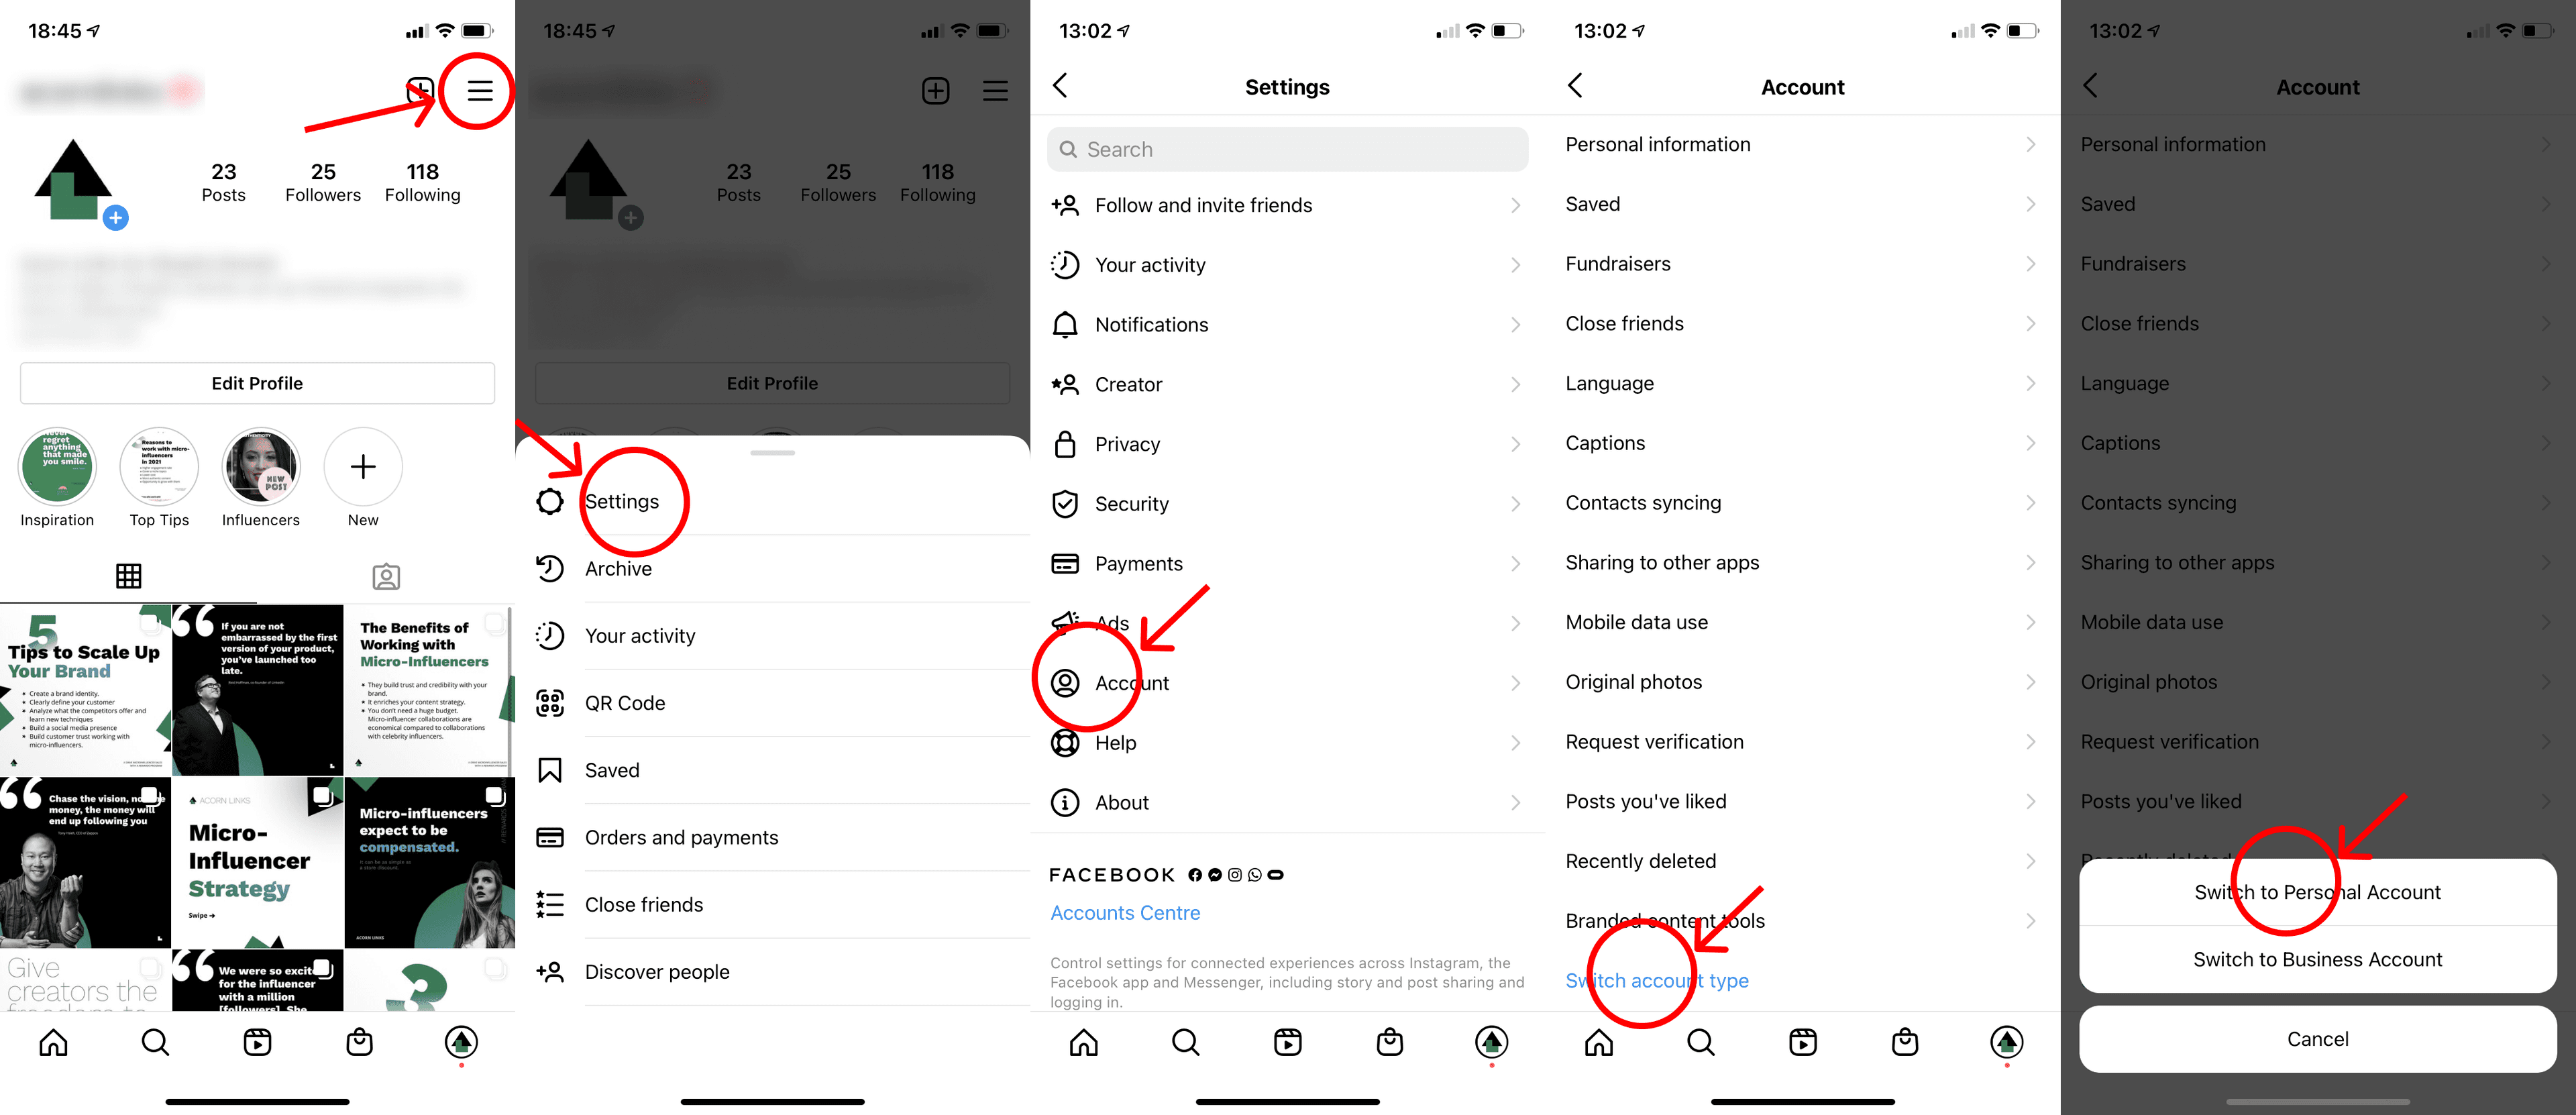The height and width of the screenshot is (1115, 2576).
Task: Select Your activity in the bottom sheet
Action: click(772, 635)
